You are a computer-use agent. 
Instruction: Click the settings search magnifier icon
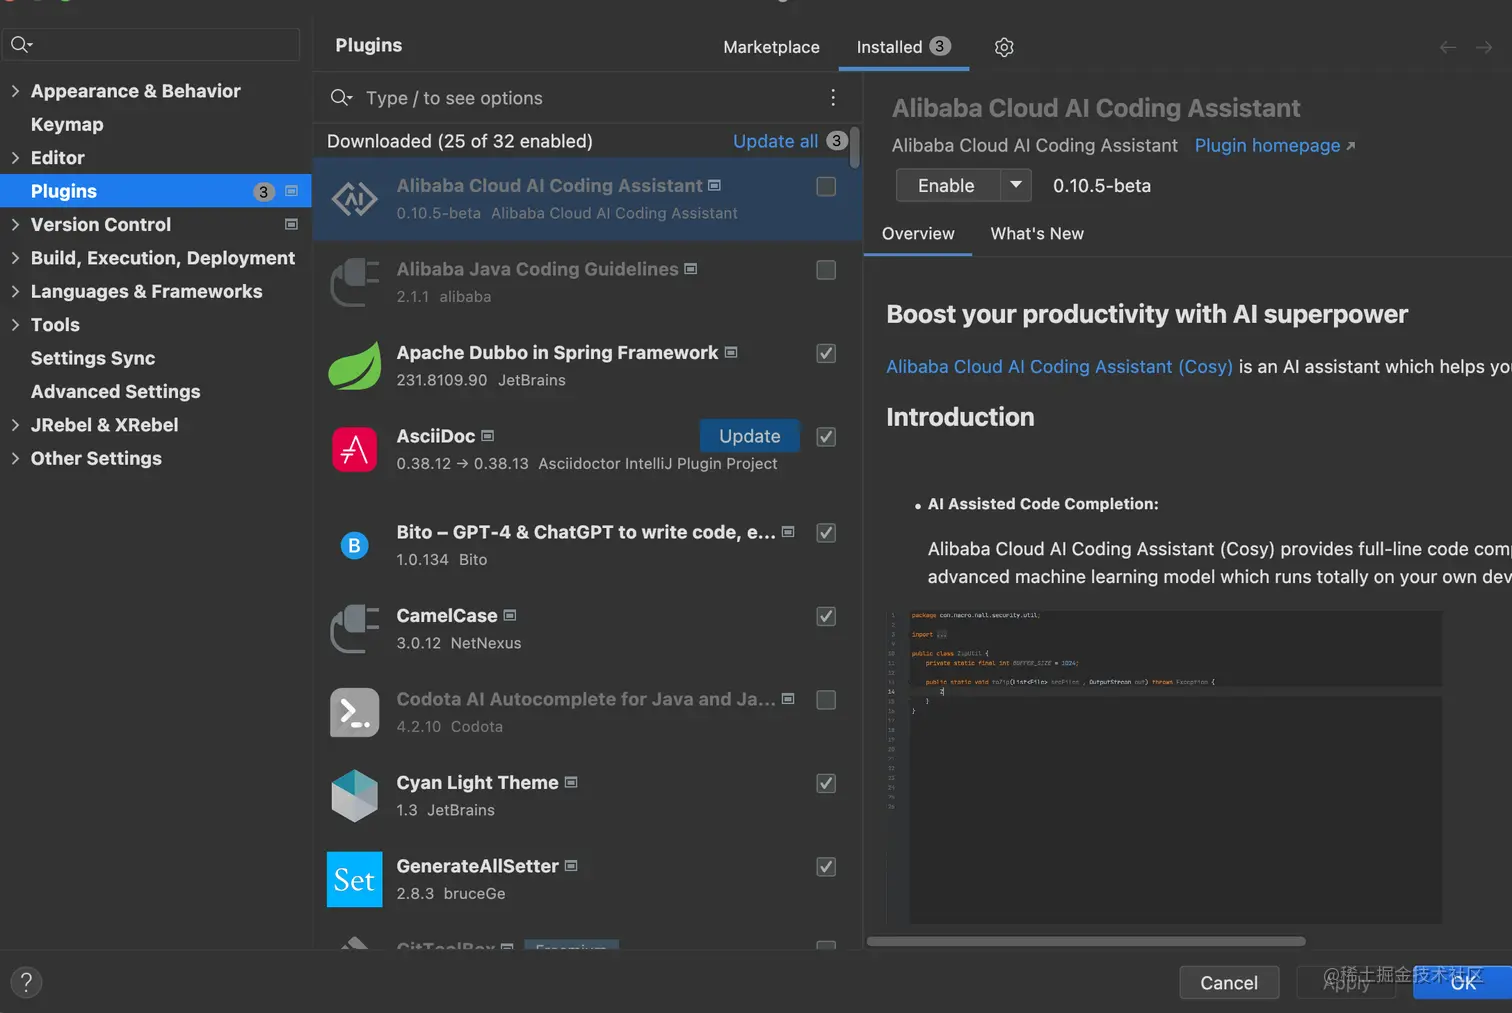pos(21,44)
